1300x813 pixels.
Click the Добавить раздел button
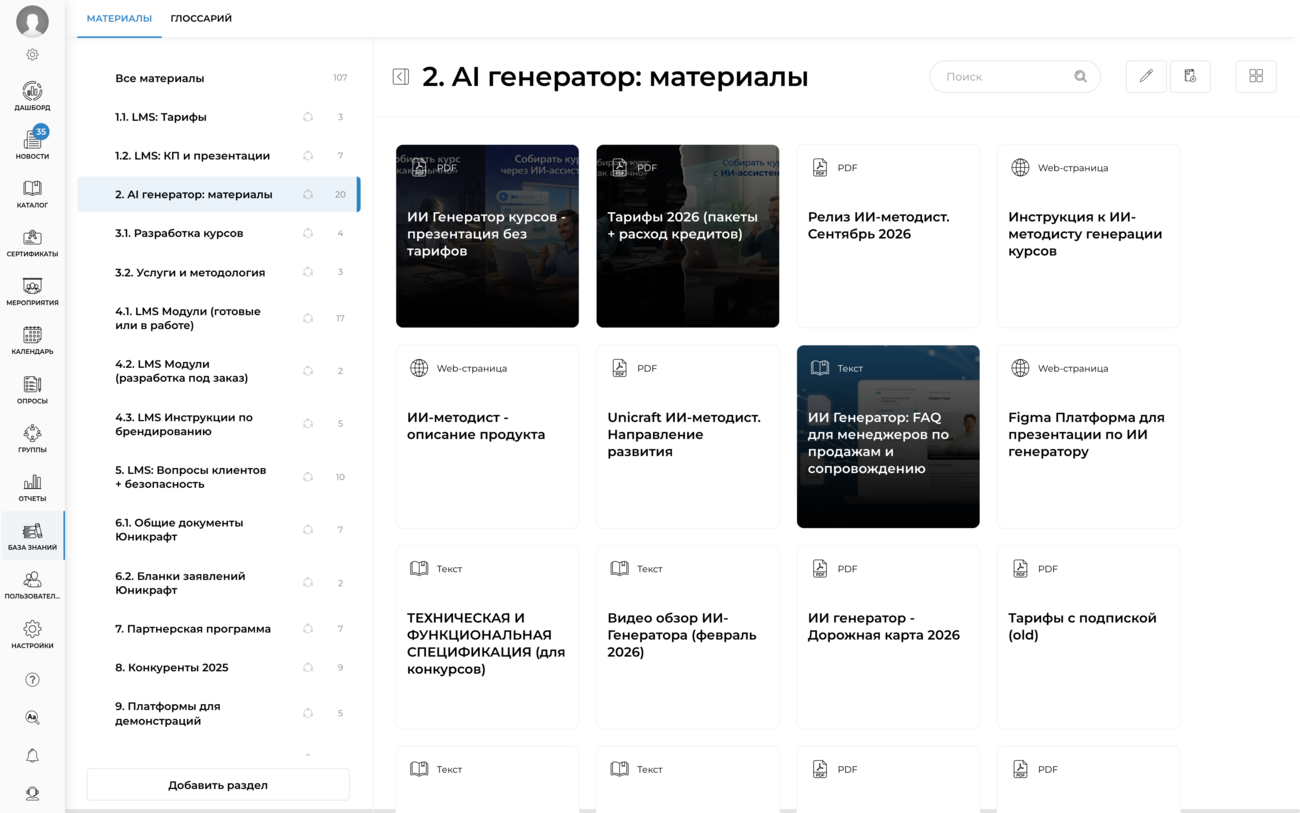click(x=218, y=785)
